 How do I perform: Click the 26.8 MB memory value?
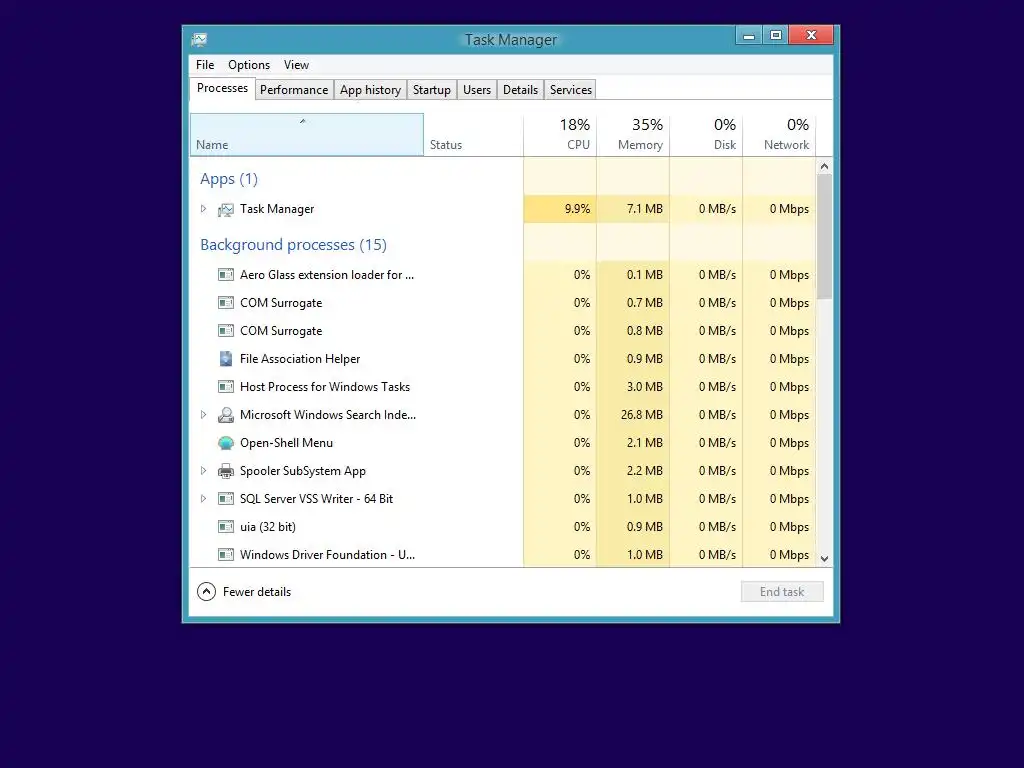coord(642,415)
